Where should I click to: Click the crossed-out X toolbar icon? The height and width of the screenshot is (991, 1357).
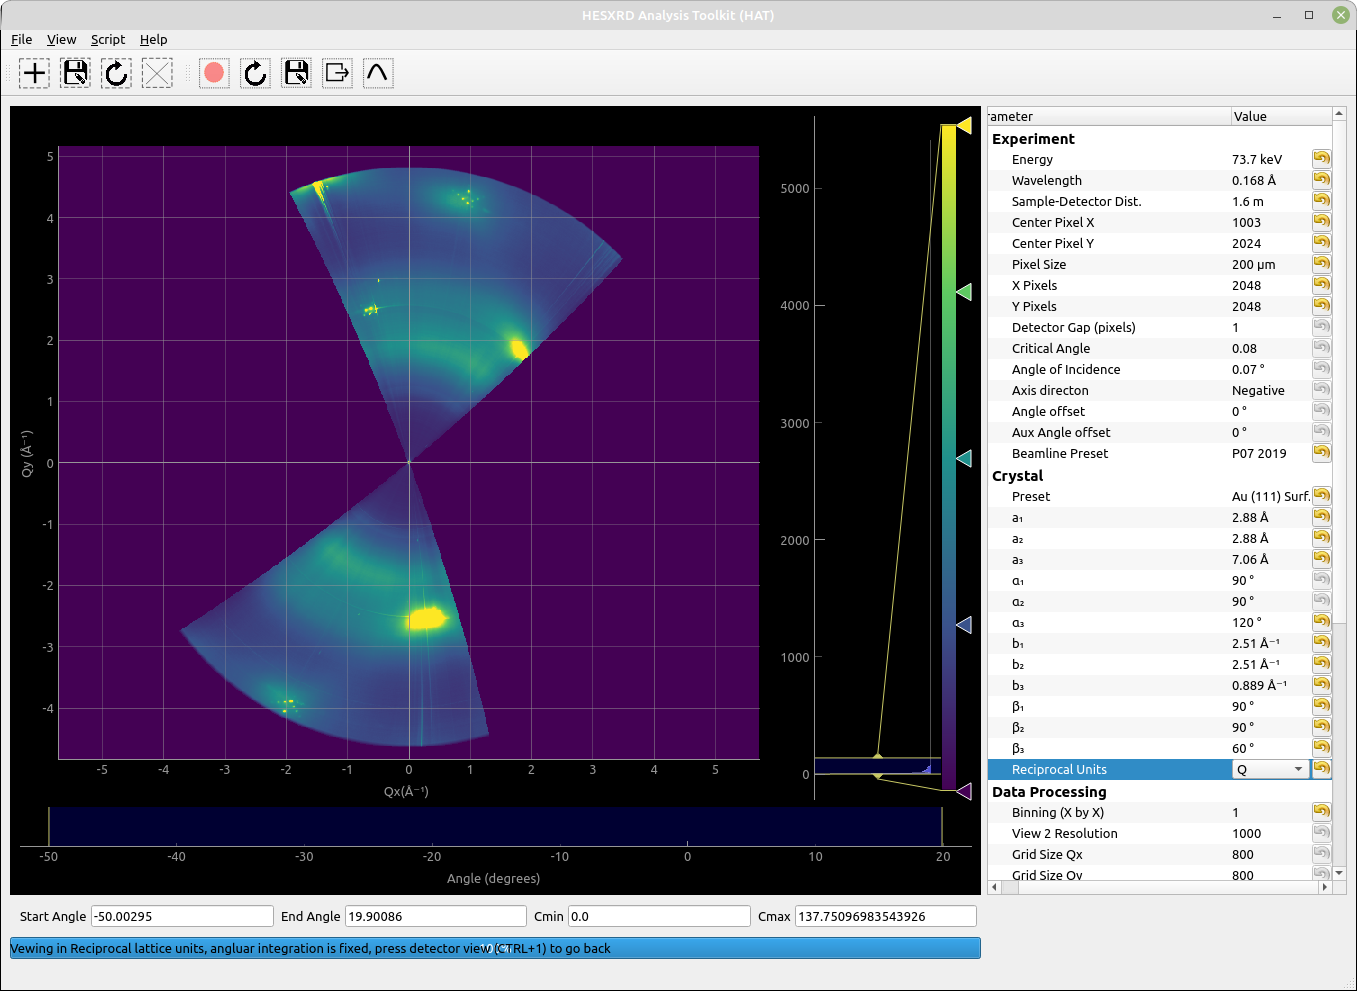[157, 73]
